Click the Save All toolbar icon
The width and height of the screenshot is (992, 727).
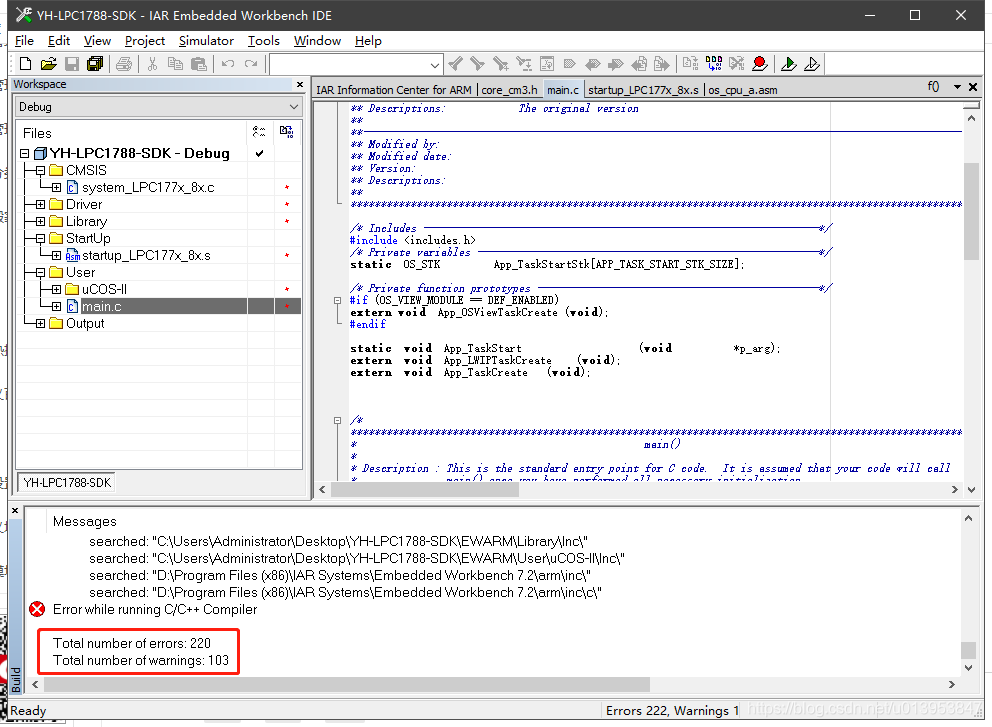coord(95,64)
